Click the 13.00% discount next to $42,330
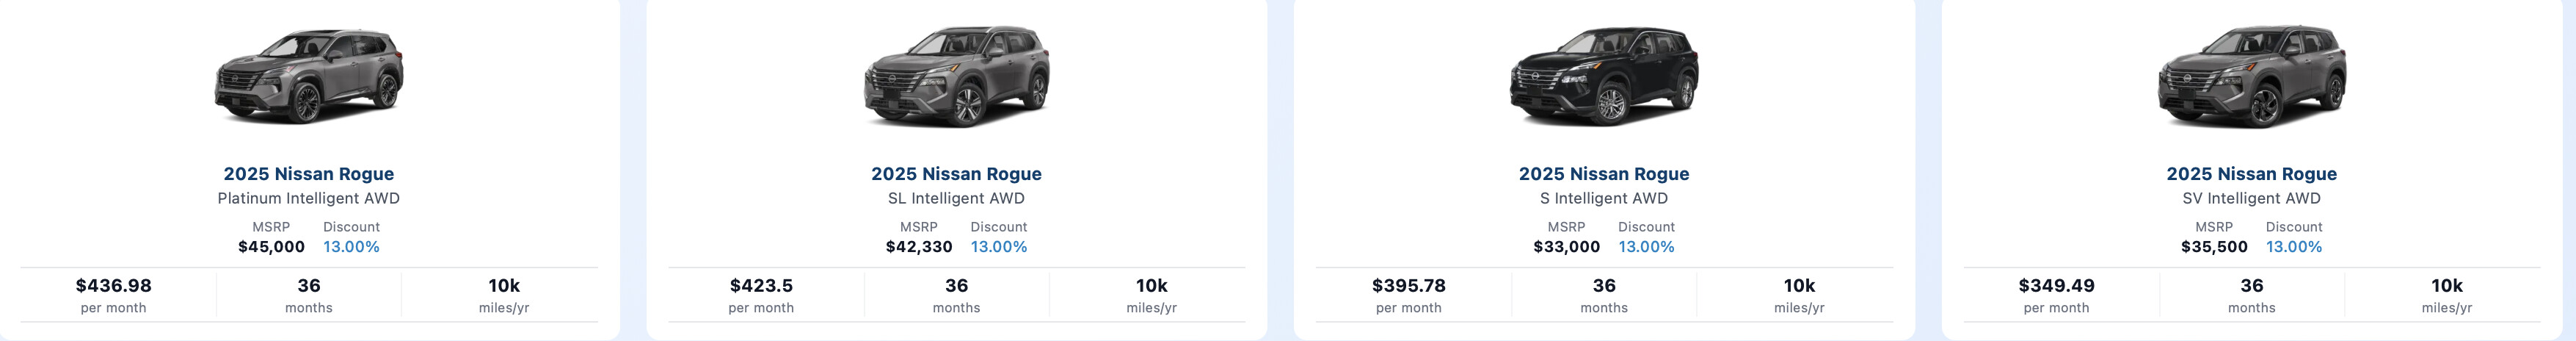 pos(999,247)
